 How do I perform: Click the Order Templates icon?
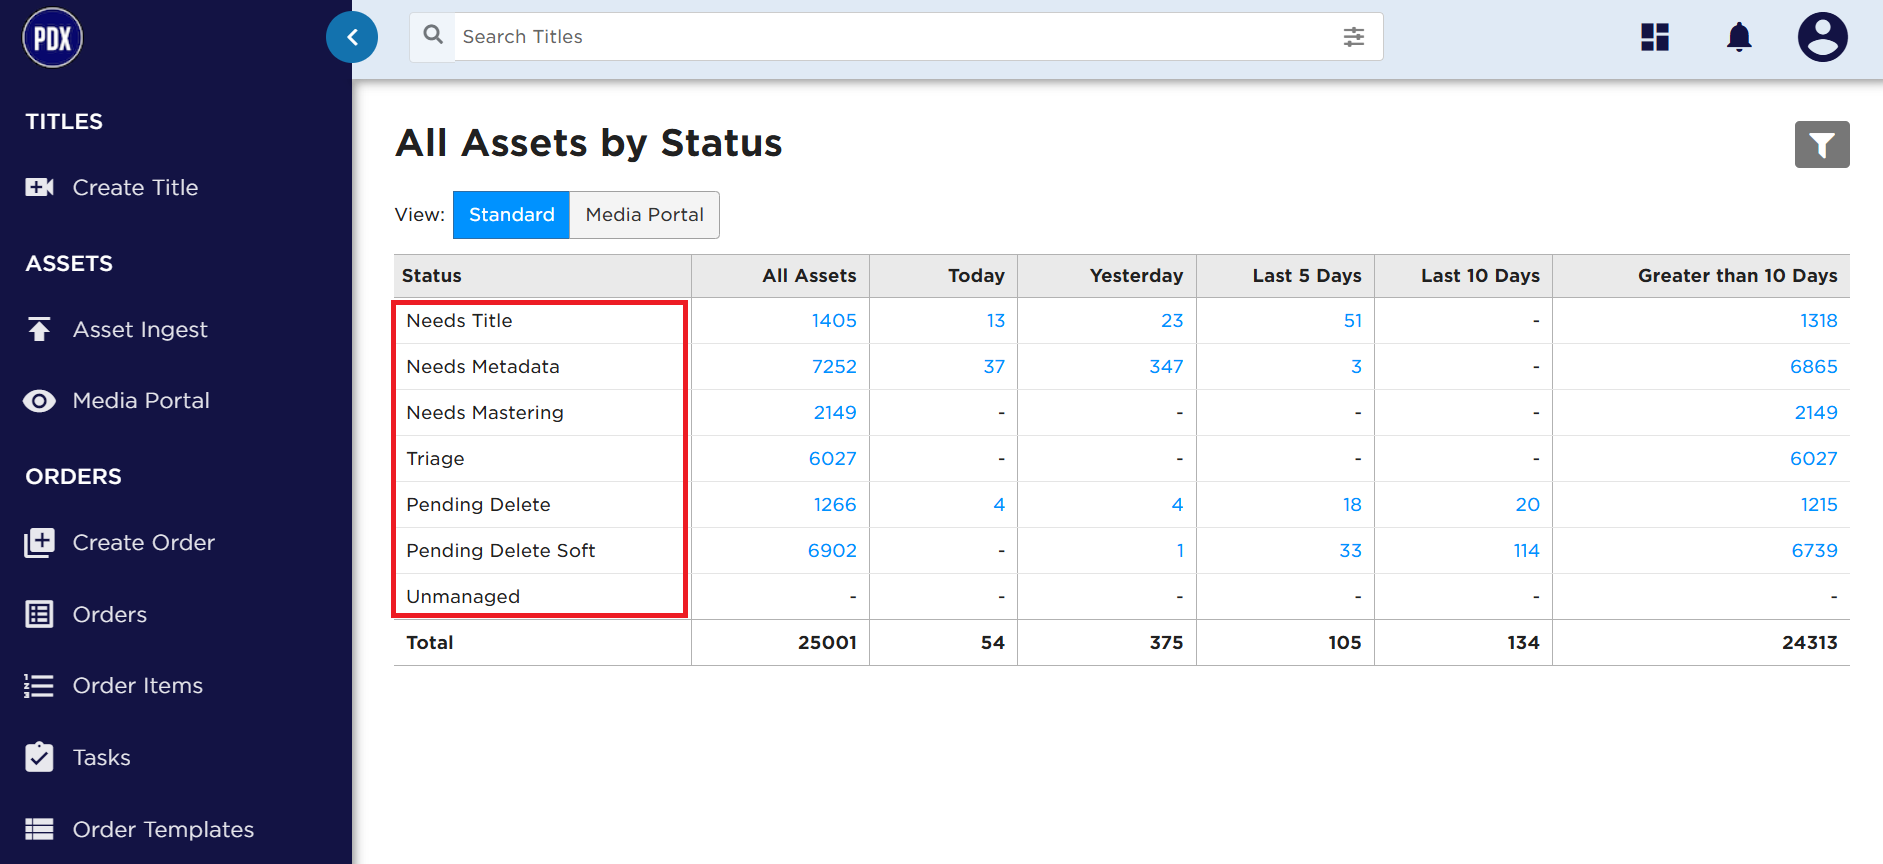(x=39, y=829)
